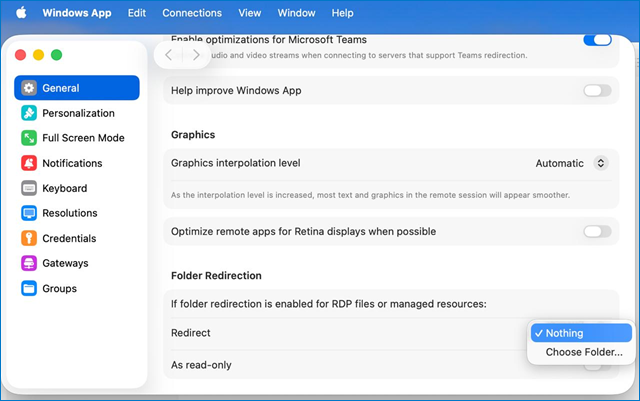Select Notifications label in settings sidebar

(72, 163)
